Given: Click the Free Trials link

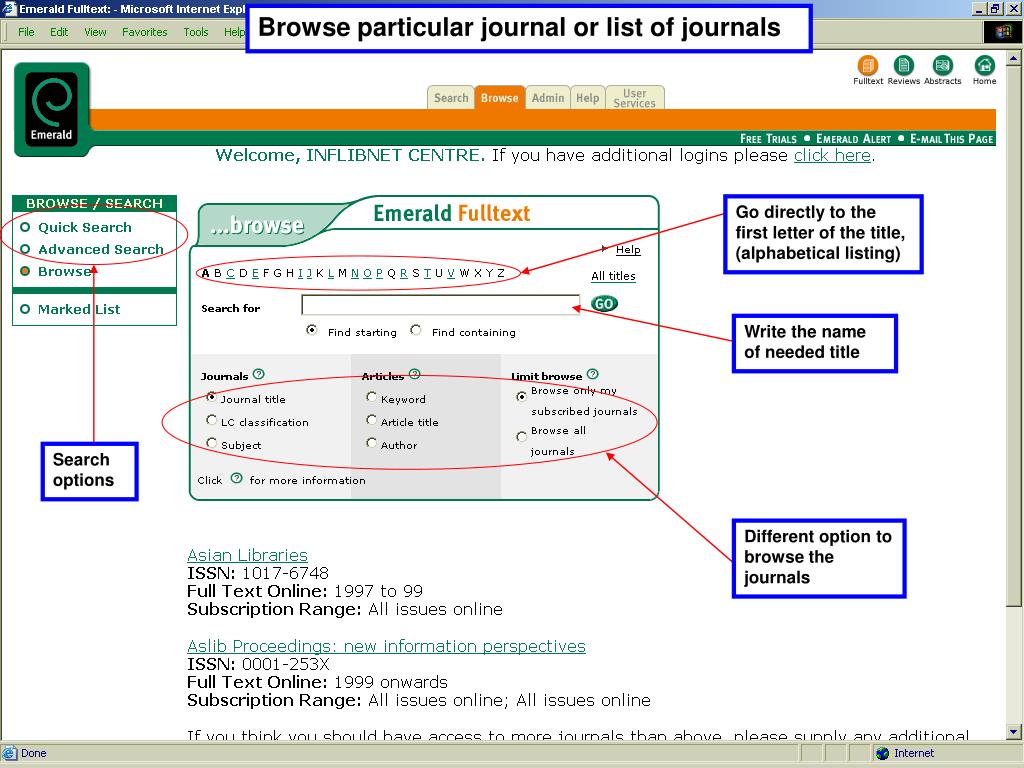Looking at the screenshot, I should click(768, 138).
